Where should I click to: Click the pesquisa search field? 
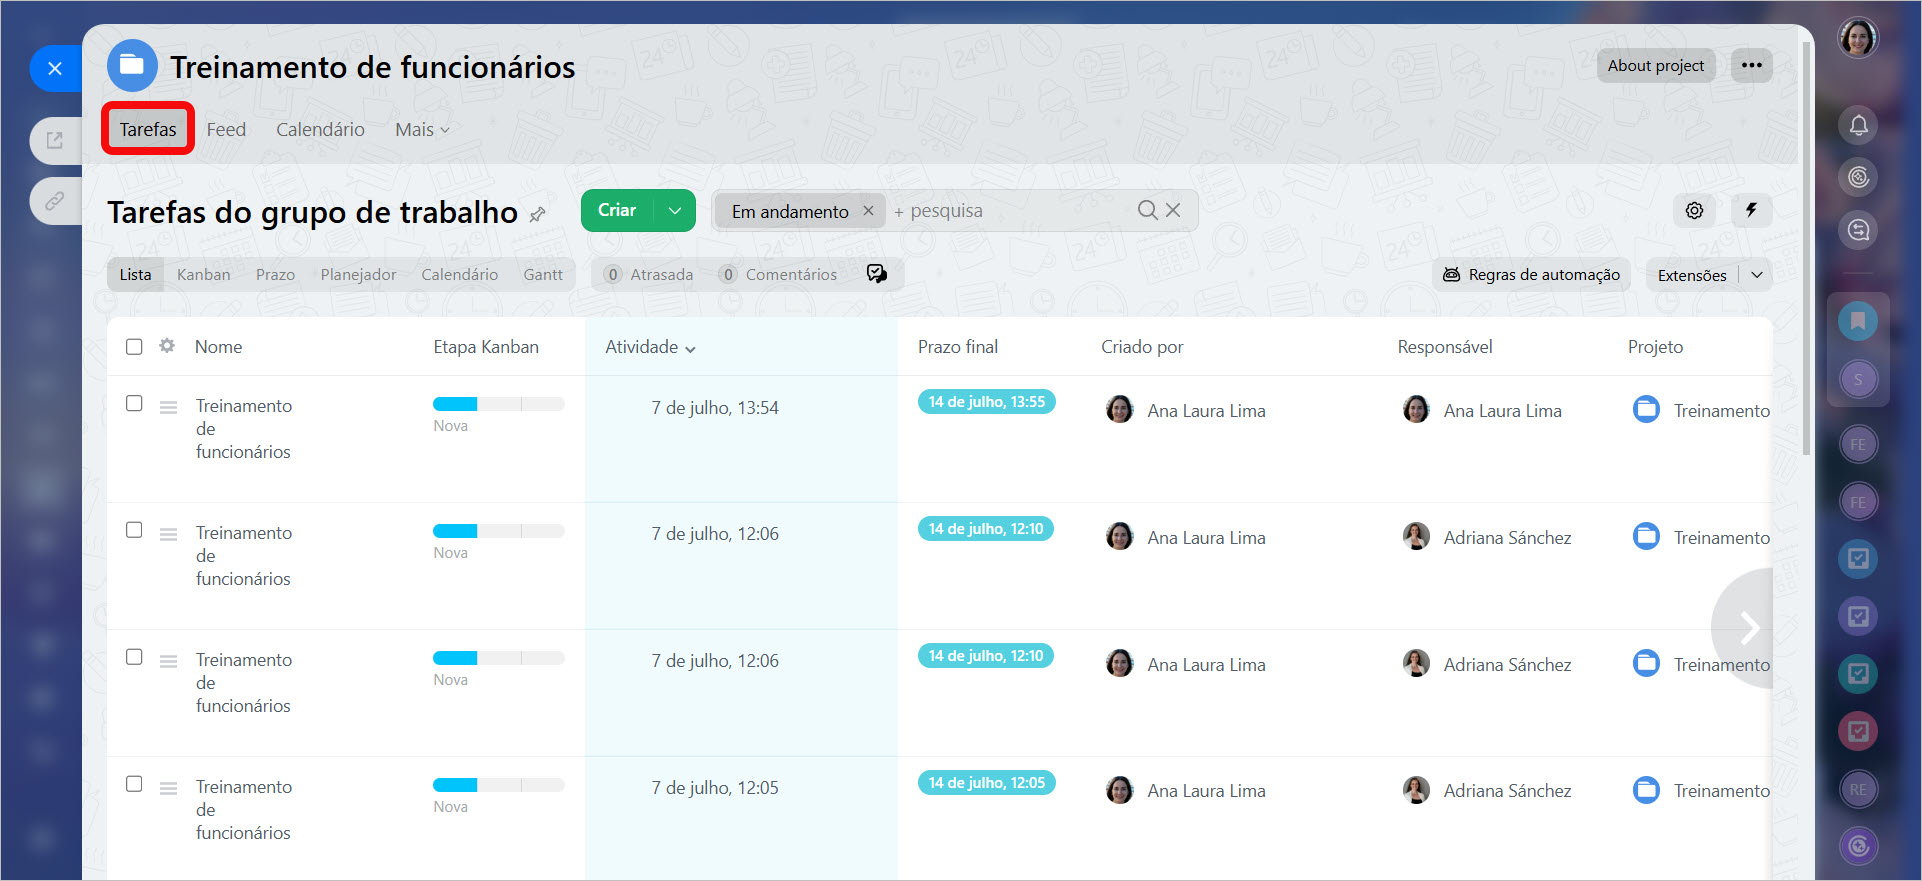1010,211
